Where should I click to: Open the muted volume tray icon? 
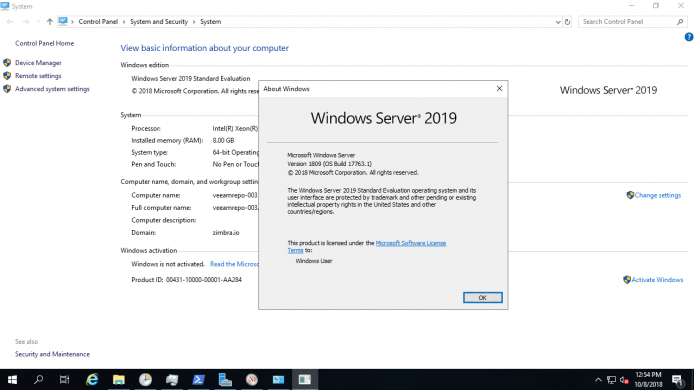tap(625, 380)
